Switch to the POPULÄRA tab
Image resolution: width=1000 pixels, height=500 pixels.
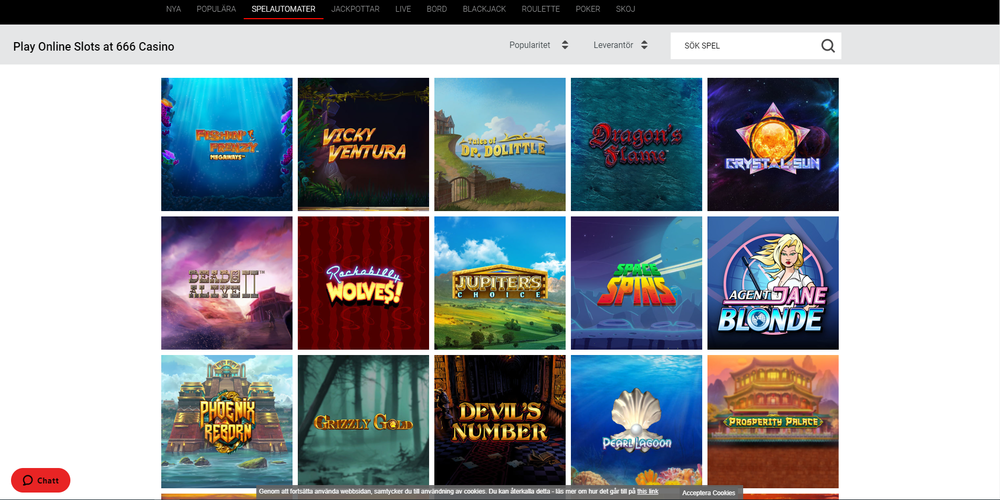[216, 9]
